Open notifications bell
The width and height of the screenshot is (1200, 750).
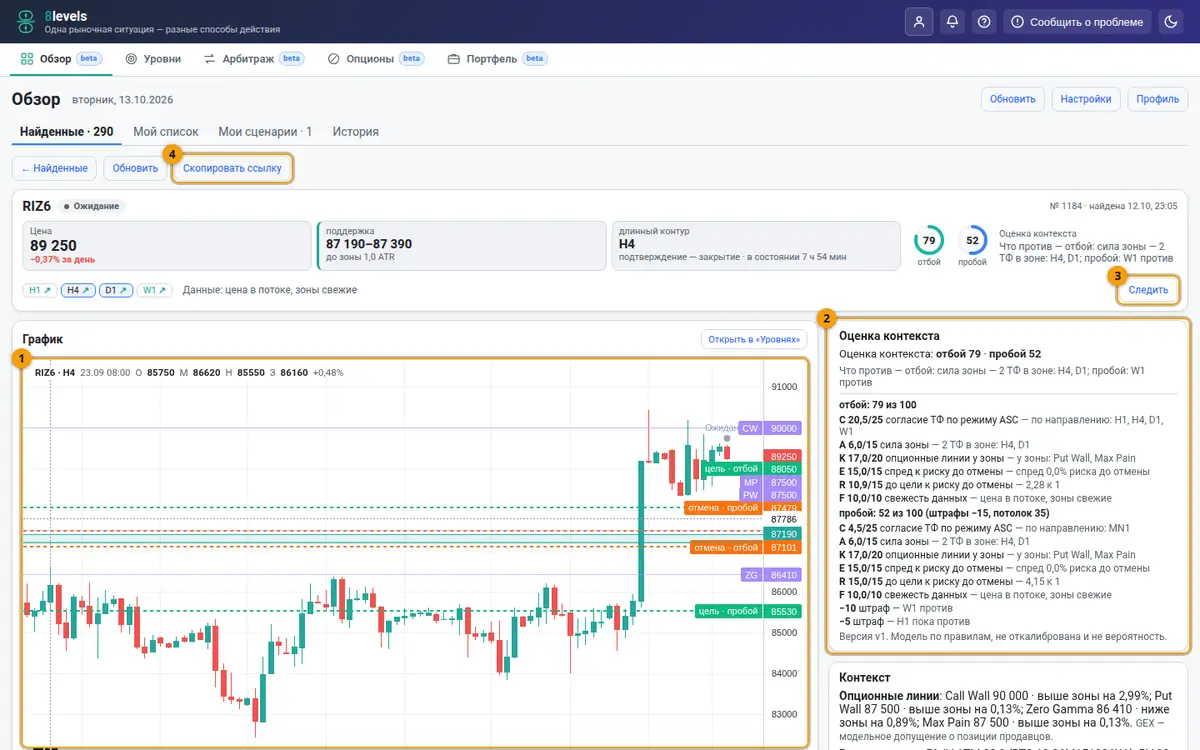[952, 22]
